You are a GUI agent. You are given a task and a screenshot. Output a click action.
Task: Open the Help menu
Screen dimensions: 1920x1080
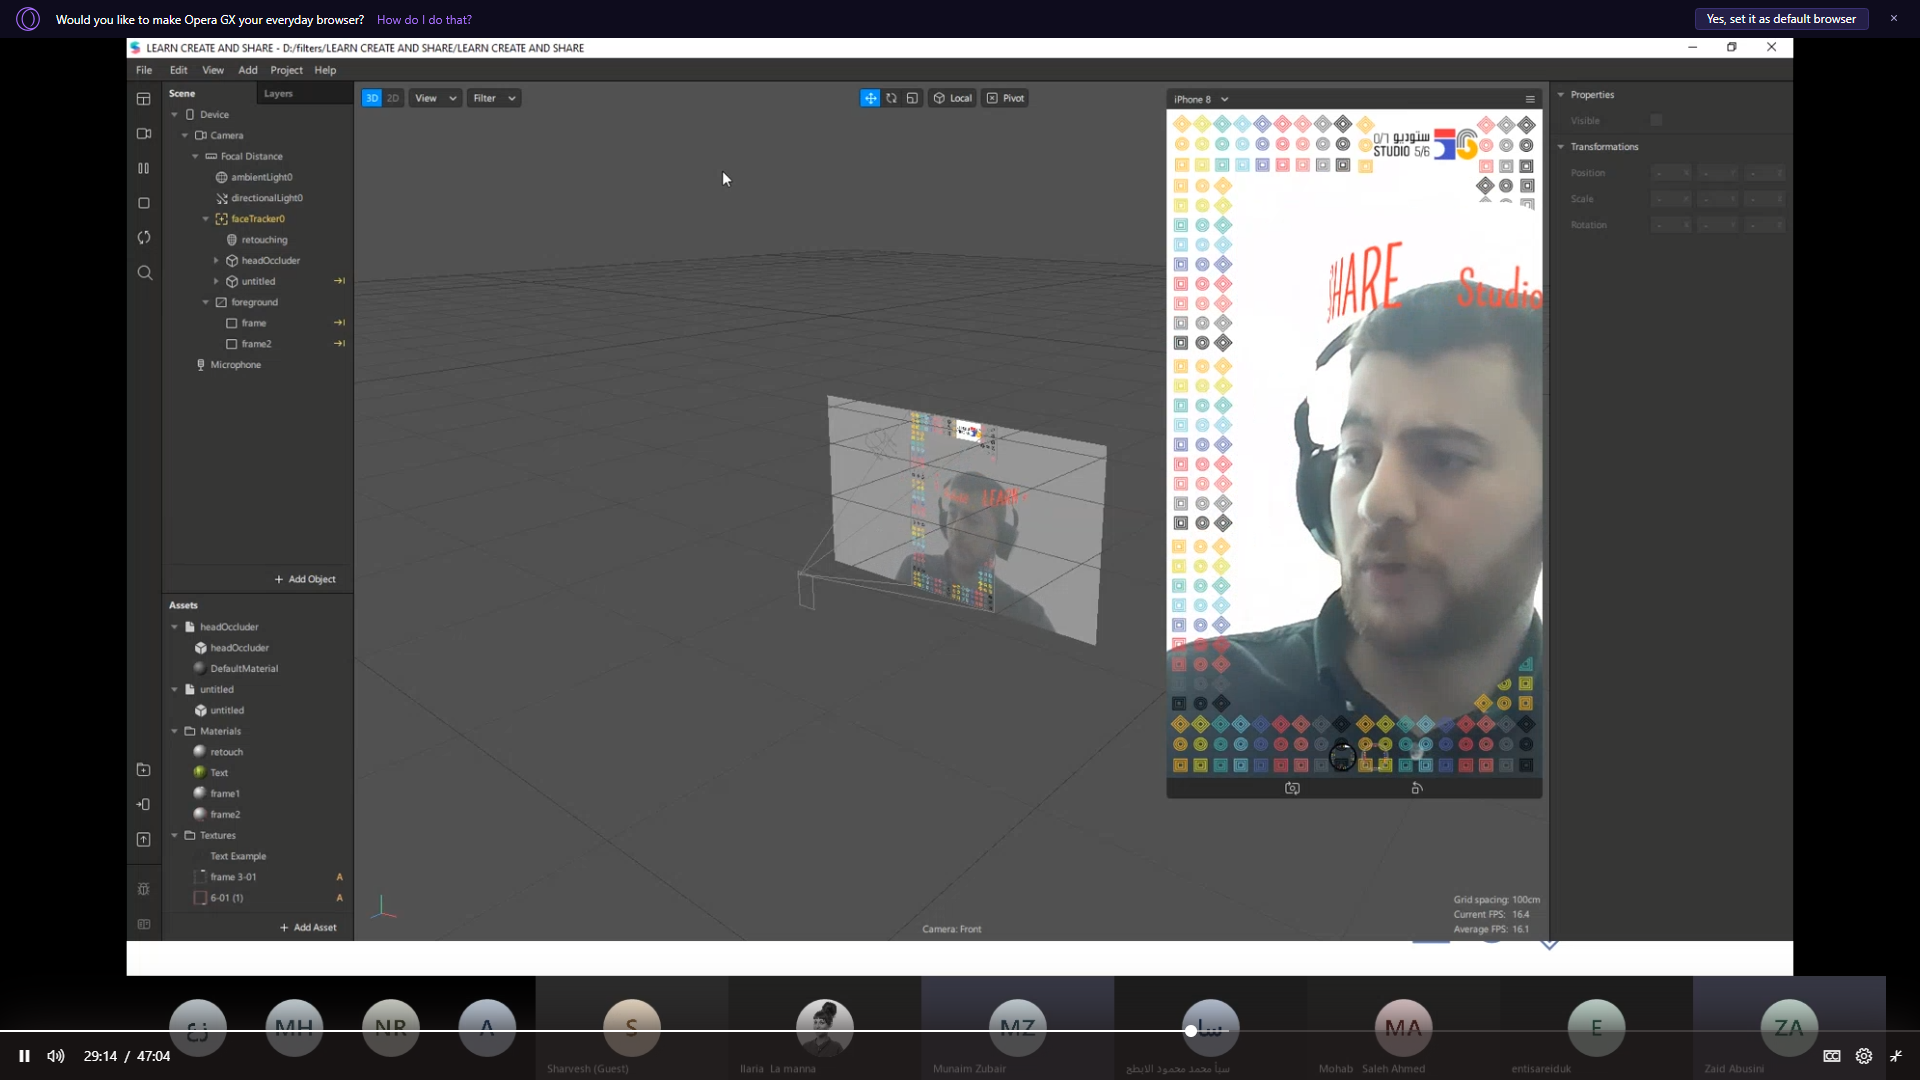[325, 70]
